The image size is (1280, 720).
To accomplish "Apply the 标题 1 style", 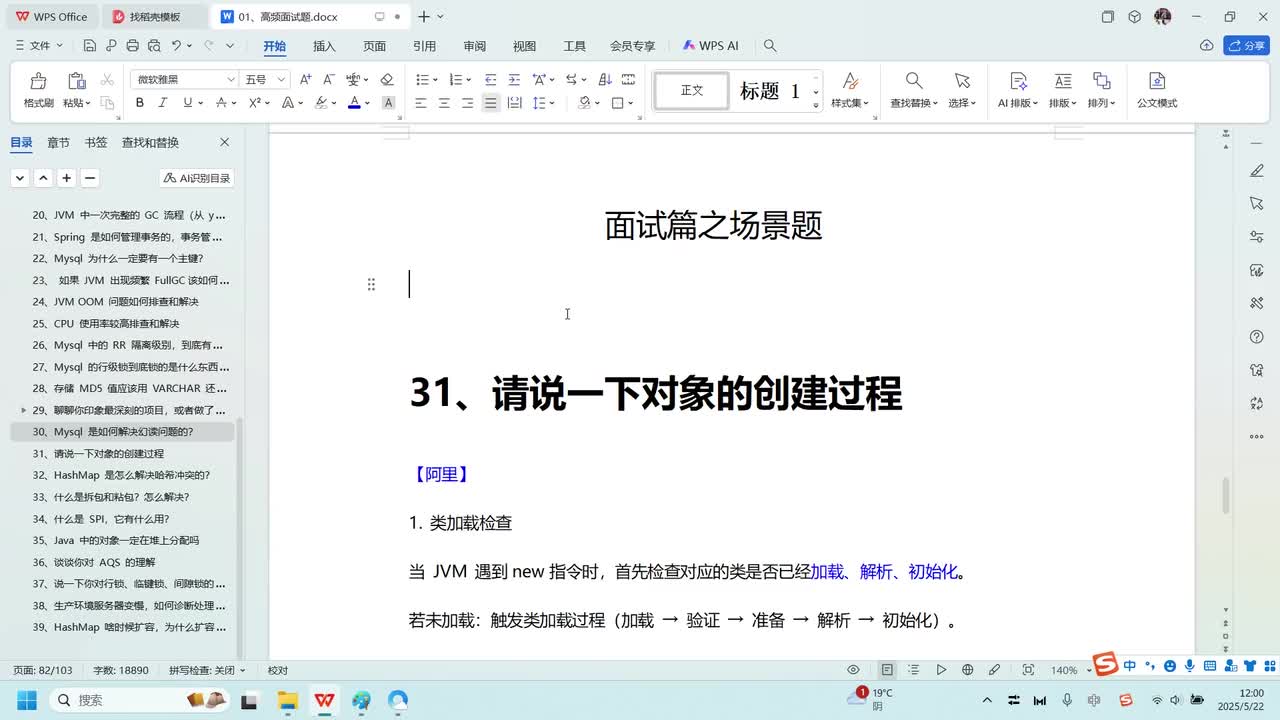I will tap(769, 91).
